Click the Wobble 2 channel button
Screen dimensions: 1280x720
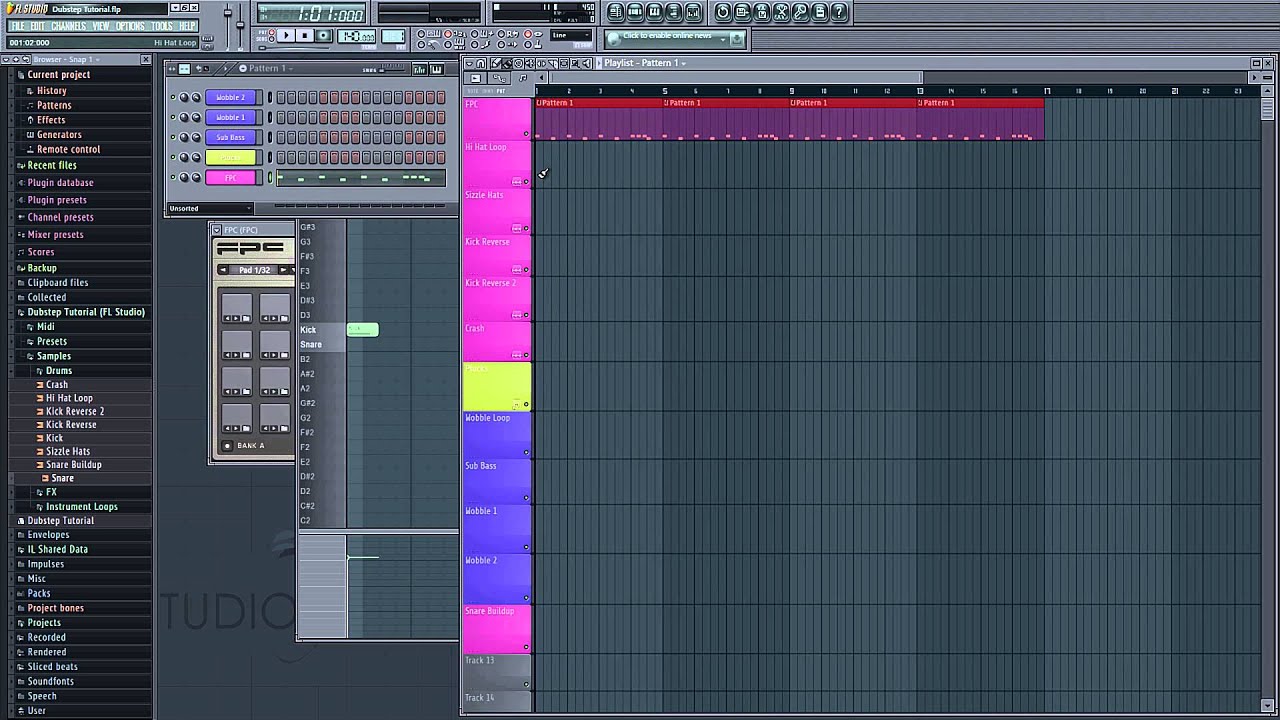(x=230, y=97)
